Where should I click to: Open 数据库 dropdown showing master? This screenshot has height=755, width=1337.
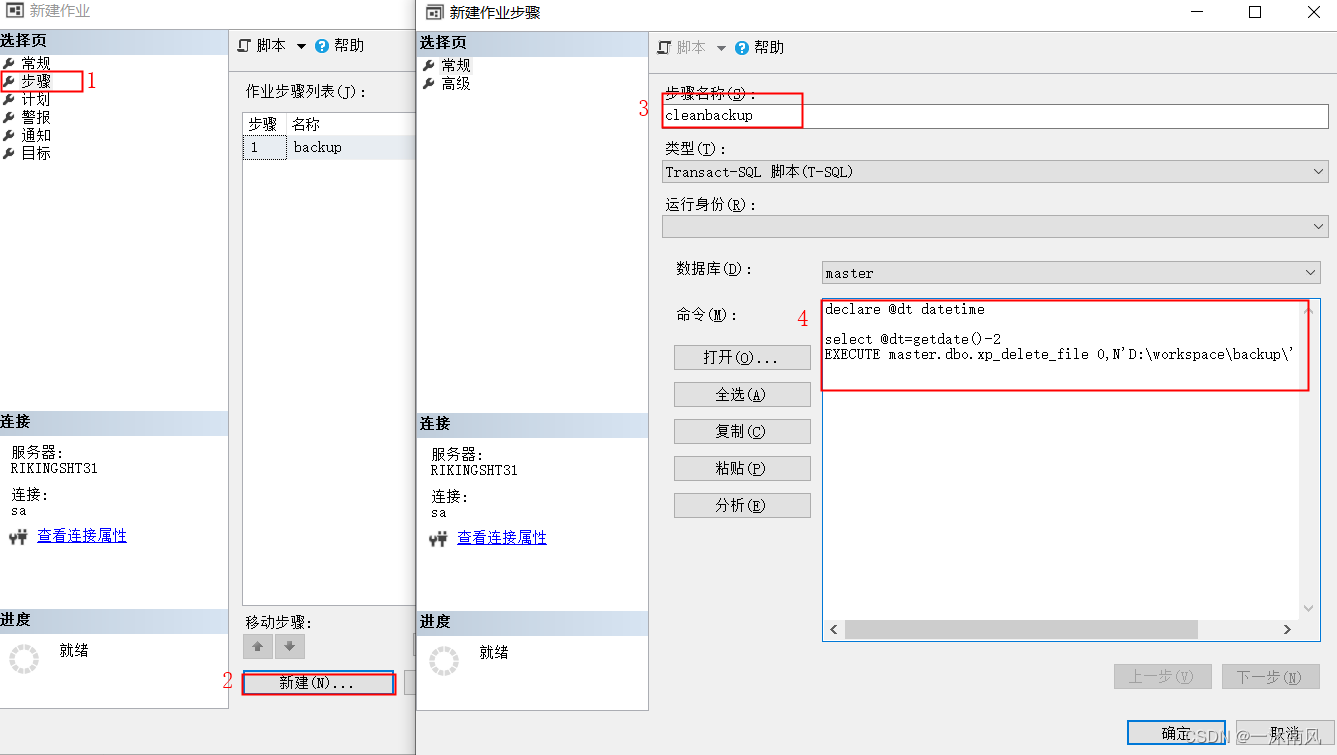click(x=1071, y=272)
